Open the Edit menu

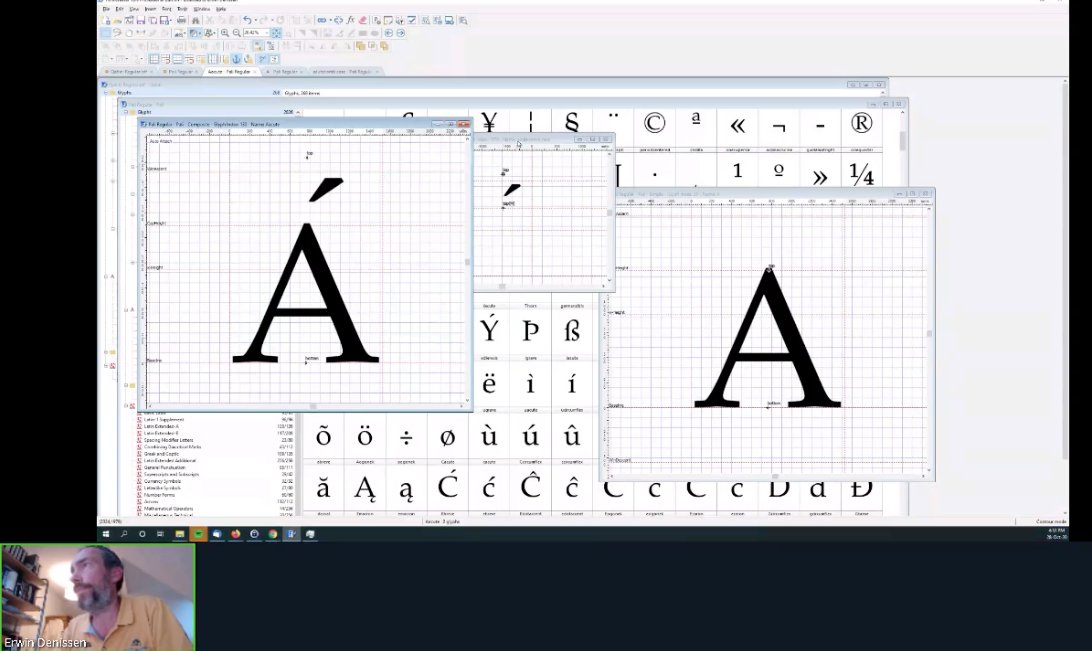[120, 9]
